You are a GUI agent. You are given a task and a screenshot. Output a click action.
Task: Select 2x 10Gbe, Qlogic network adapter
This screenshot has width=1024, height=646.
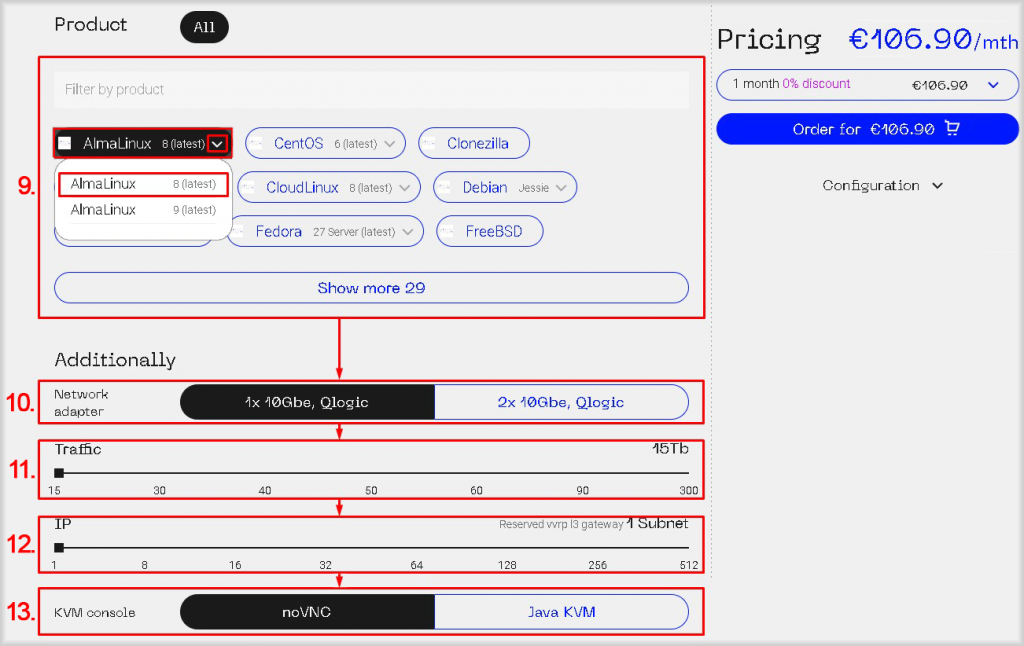pyautogui.click(x=561, y=402)
